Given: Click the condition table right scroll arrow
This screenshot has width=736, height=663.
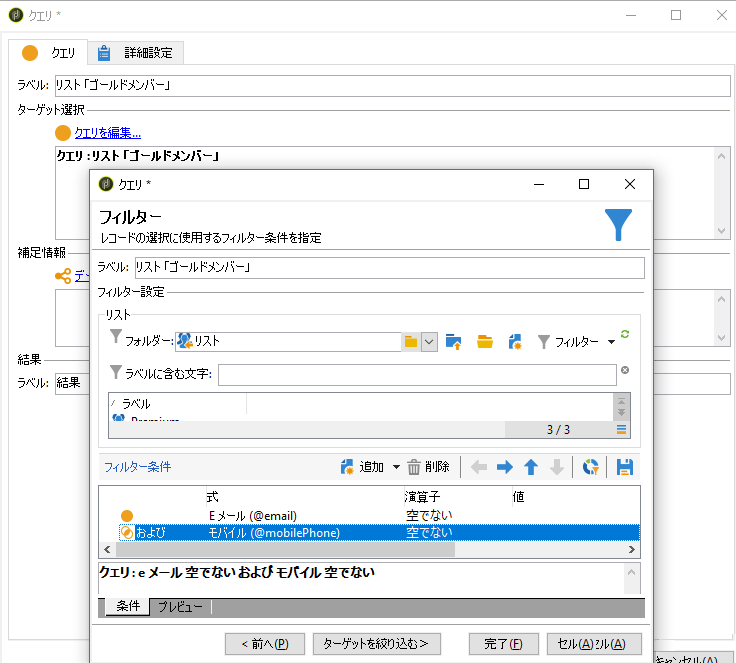Looking at the screenshot, I should [631, 549].
